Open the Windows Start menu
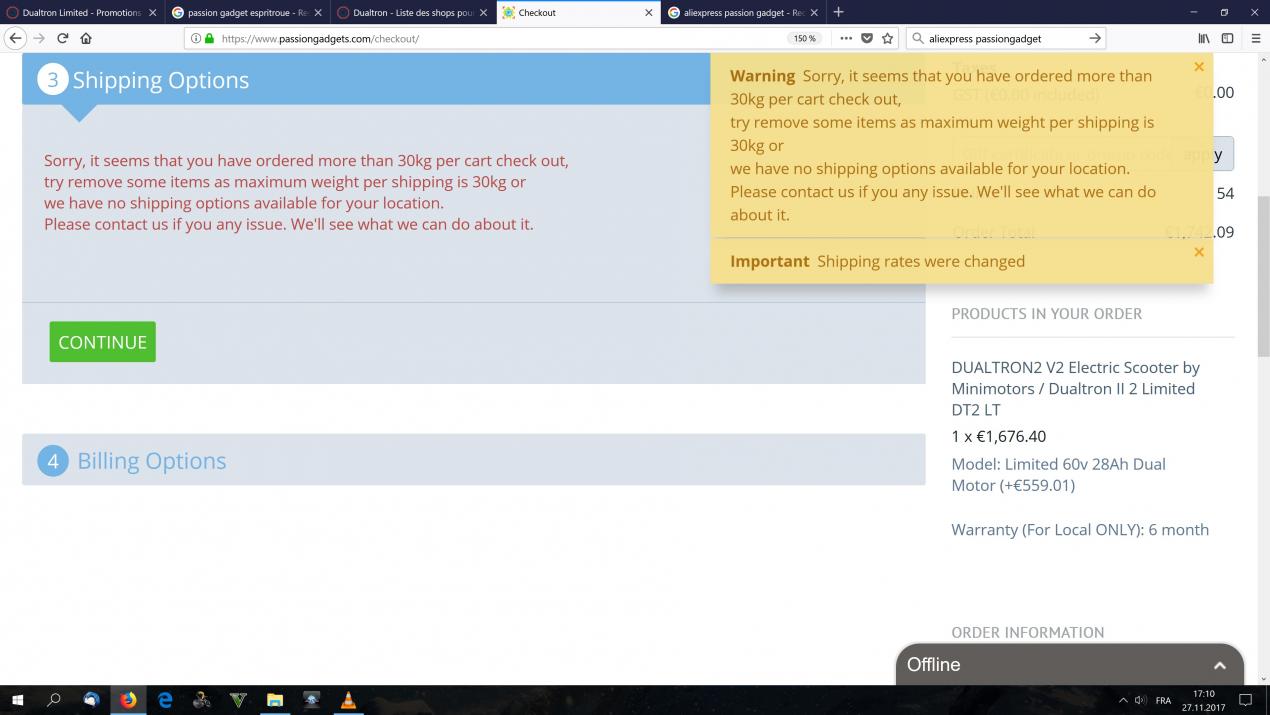 pos(17,700)
